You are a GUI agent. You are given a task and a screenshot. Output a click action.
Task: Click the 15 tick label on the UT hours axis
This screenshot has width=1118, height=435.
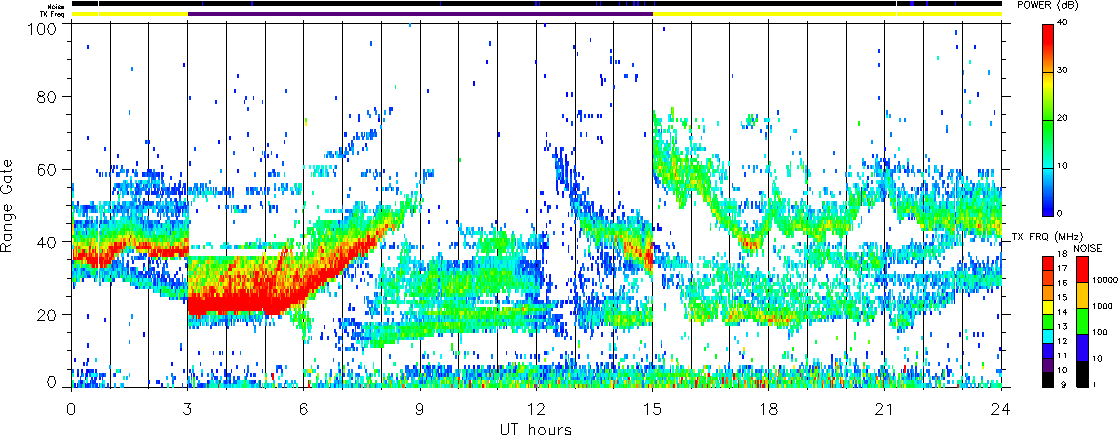[x=652, y=410]
